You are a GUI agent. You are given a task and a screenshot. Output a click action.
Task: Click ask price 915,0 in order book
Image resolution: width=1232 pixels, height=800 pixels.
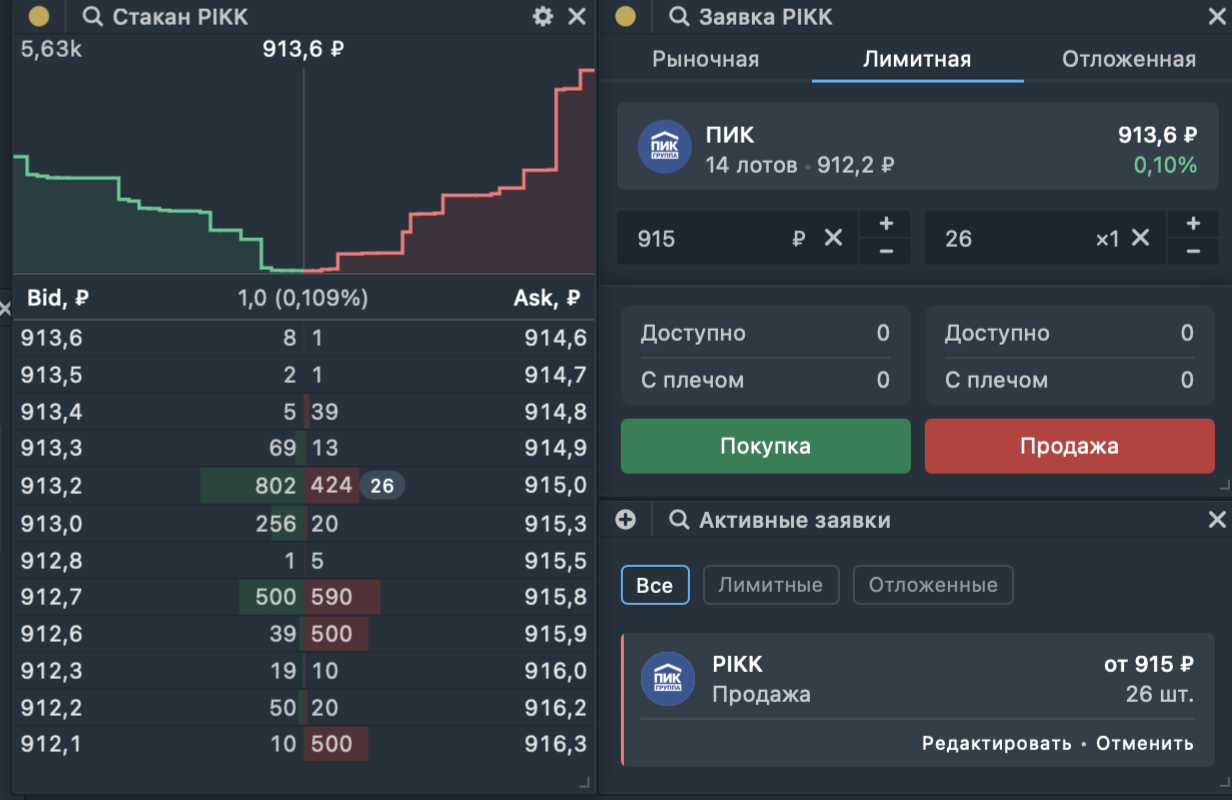click(x=556, y=486)
